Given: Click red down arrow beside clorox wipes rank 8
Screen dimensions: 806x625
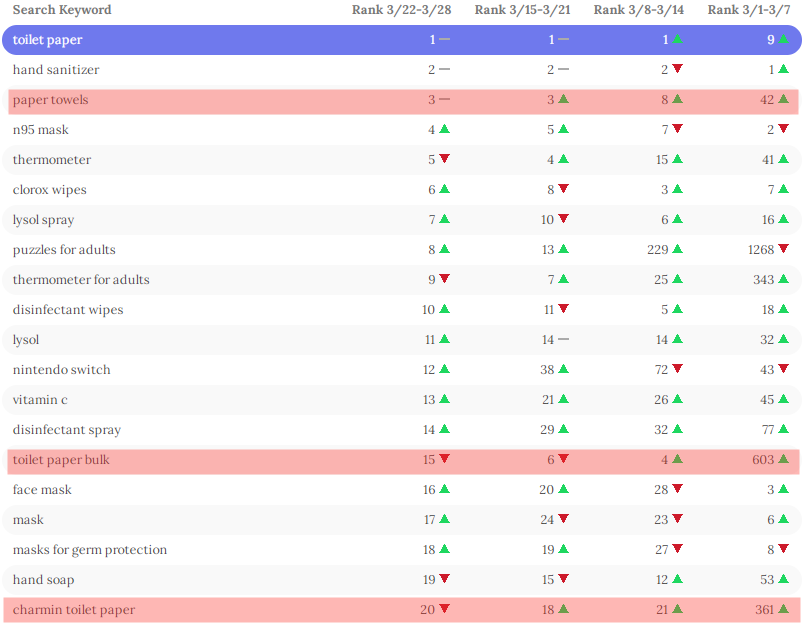Looking at the screenshot, I should pos(563,189).
